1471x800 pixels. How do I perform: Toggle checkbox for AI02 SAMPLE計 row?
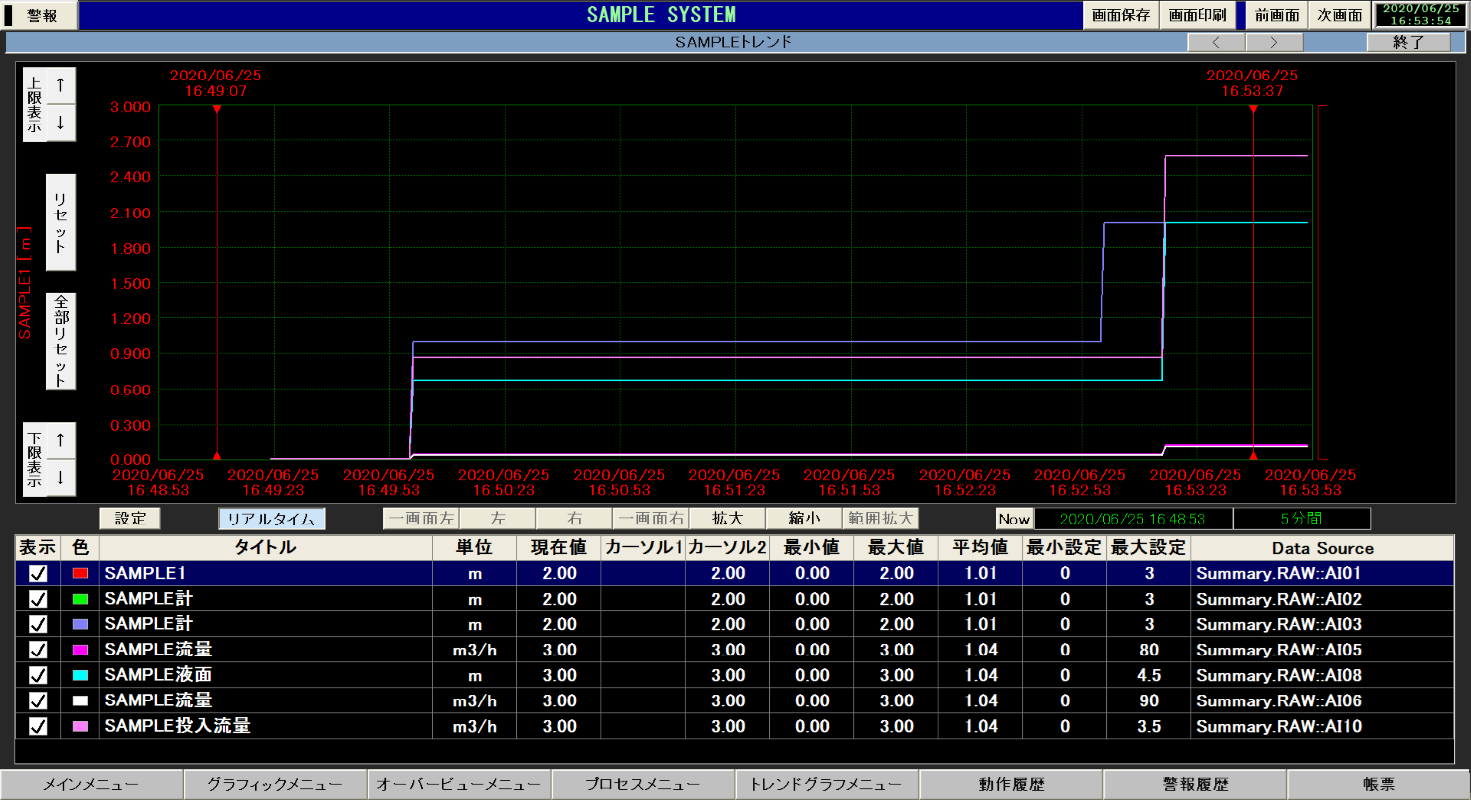click(38, 599)
